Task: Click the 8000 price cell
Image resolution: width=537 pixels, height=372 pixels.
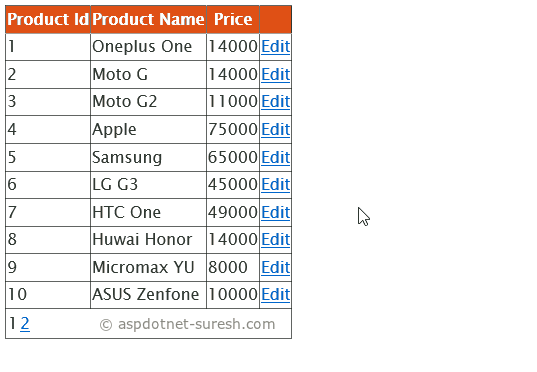Action: tap(233, 268)
